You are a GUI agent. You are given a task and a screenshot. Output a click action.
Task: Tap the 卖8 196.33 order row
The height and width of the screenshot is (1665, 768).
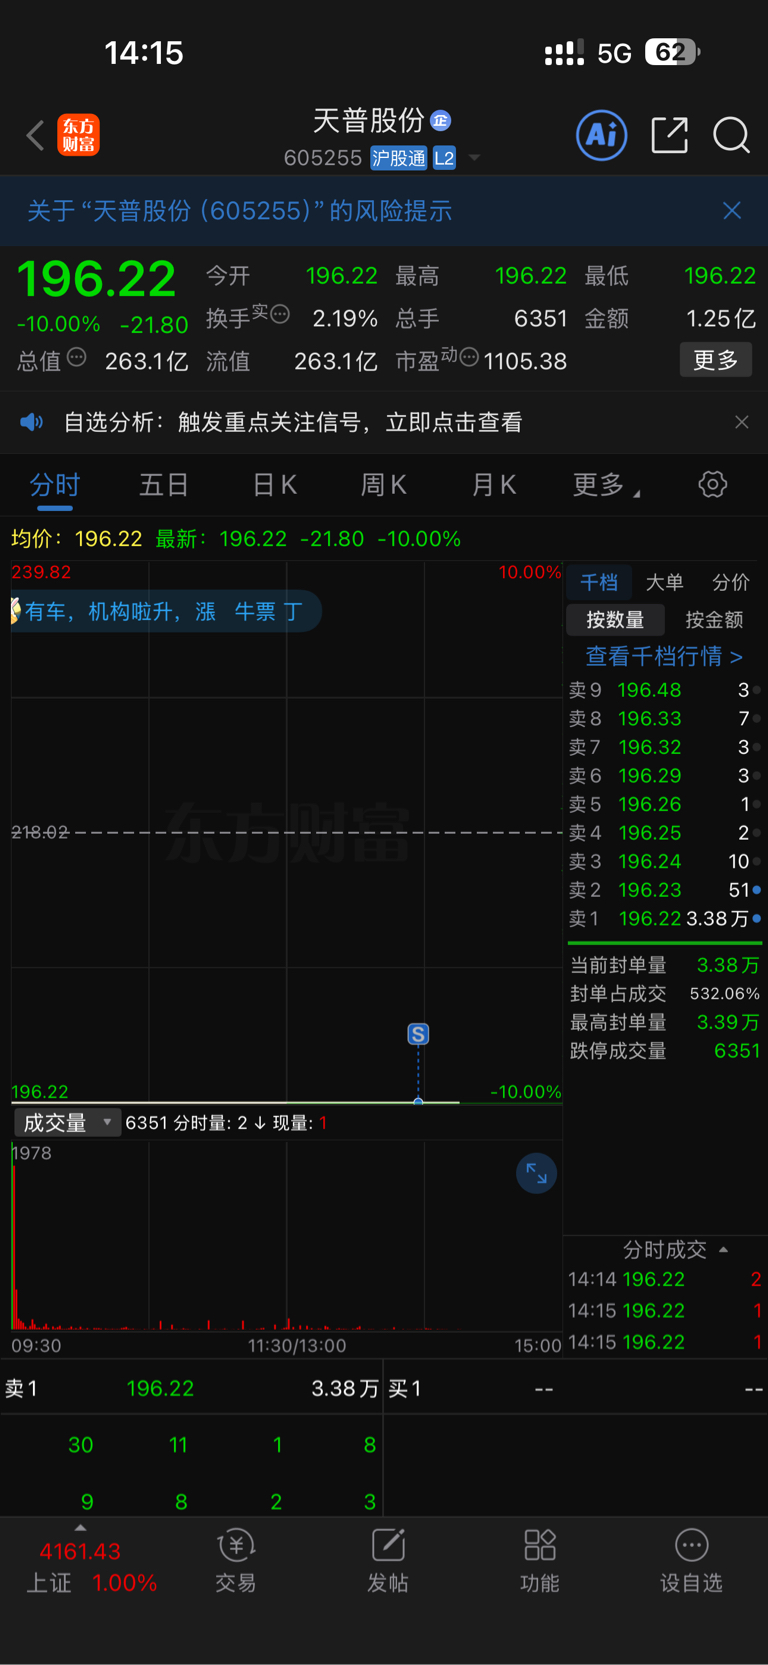tap(664, 718)
